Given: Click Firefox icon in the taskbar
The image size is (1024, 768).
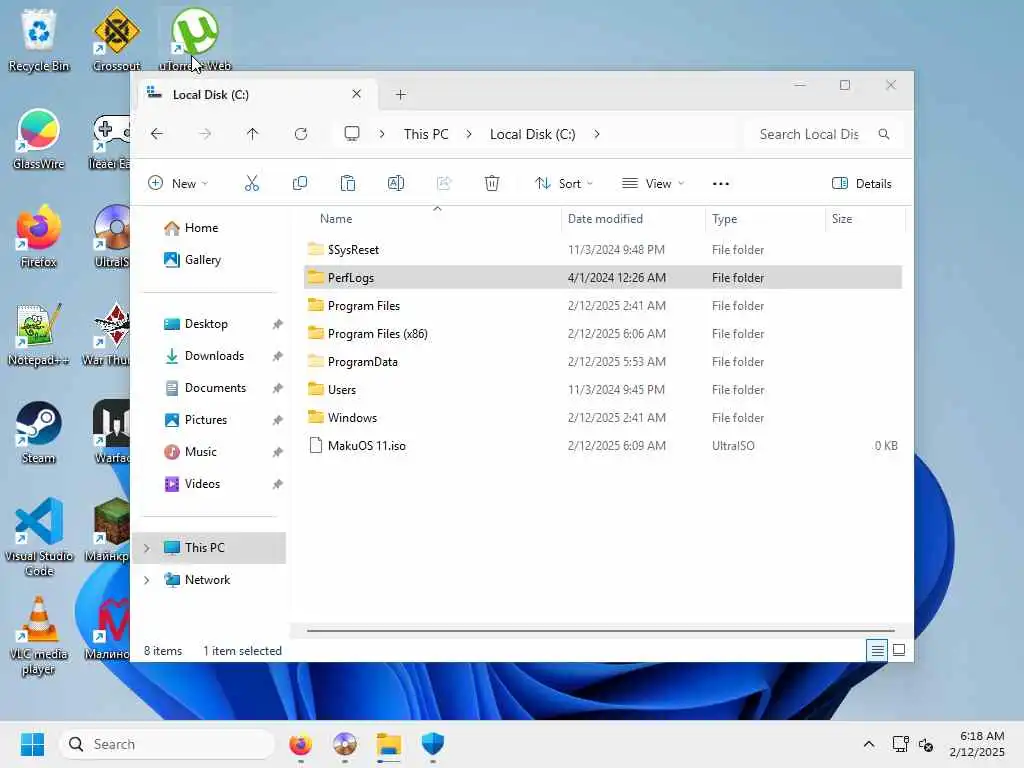Looking at the screenshot, I should (x=300, y=744).
